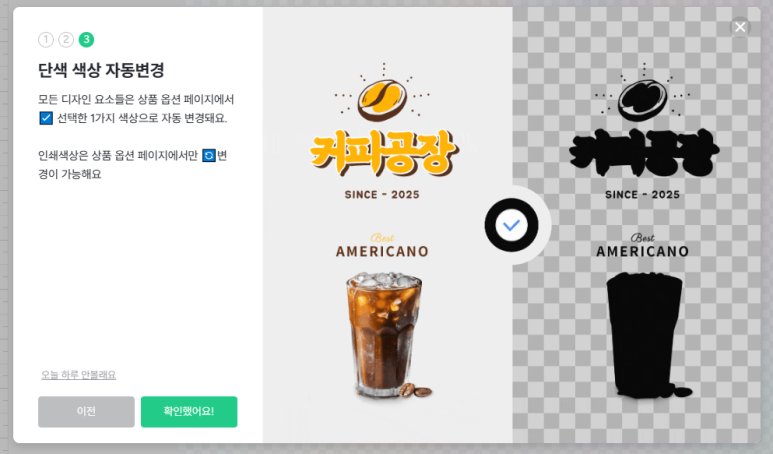Click the blue checkbox icon in description
This screenshot has width=773, height=454.
click(x=46, y=118)
